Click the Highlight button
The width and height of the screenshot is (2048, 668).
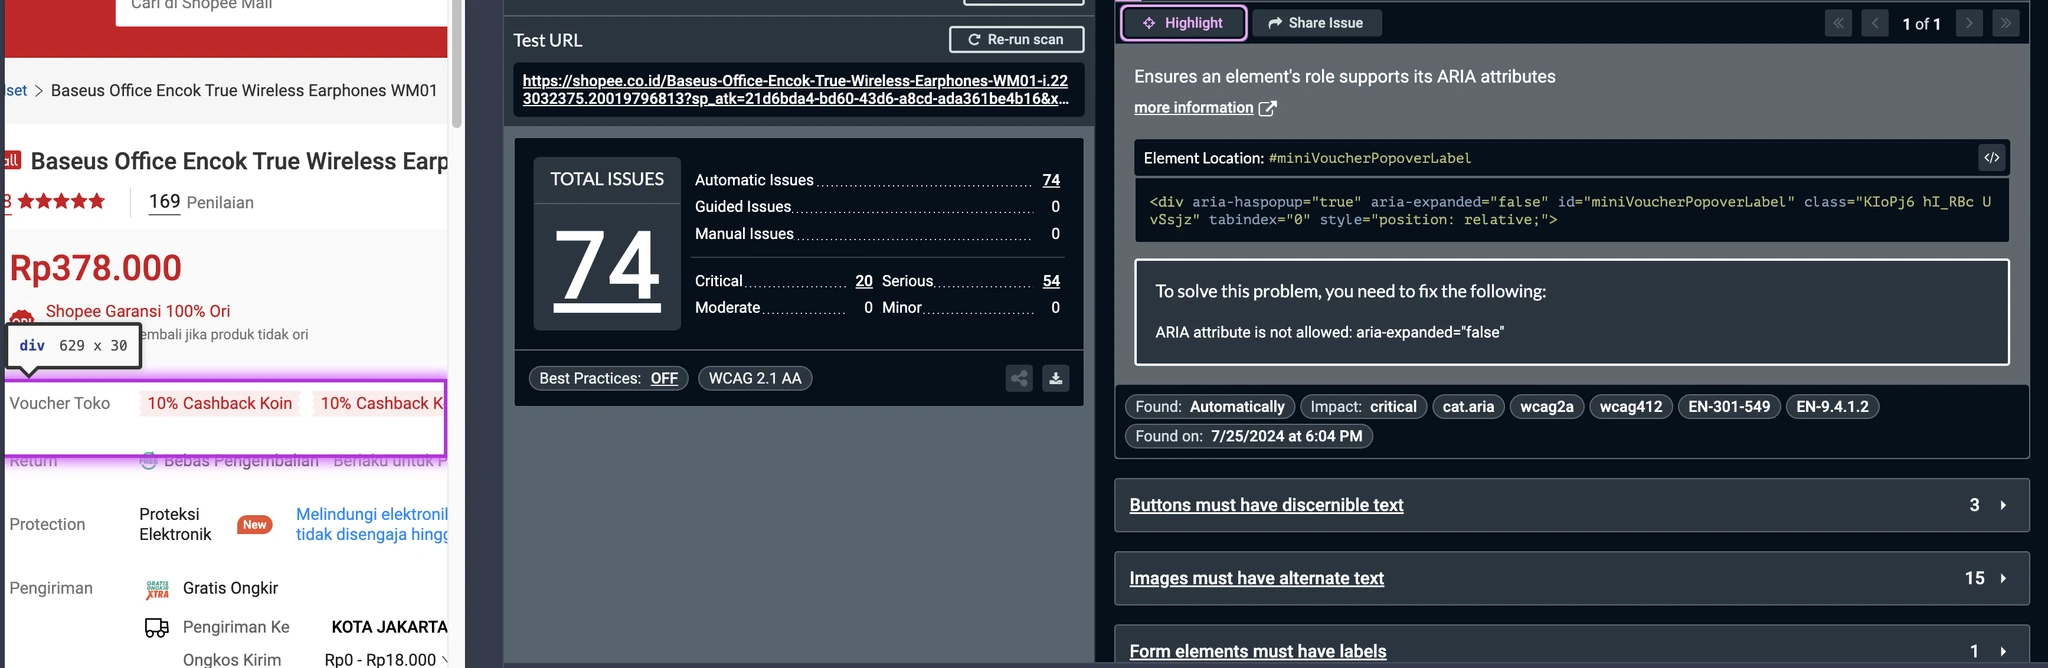tap(1183, 23)
